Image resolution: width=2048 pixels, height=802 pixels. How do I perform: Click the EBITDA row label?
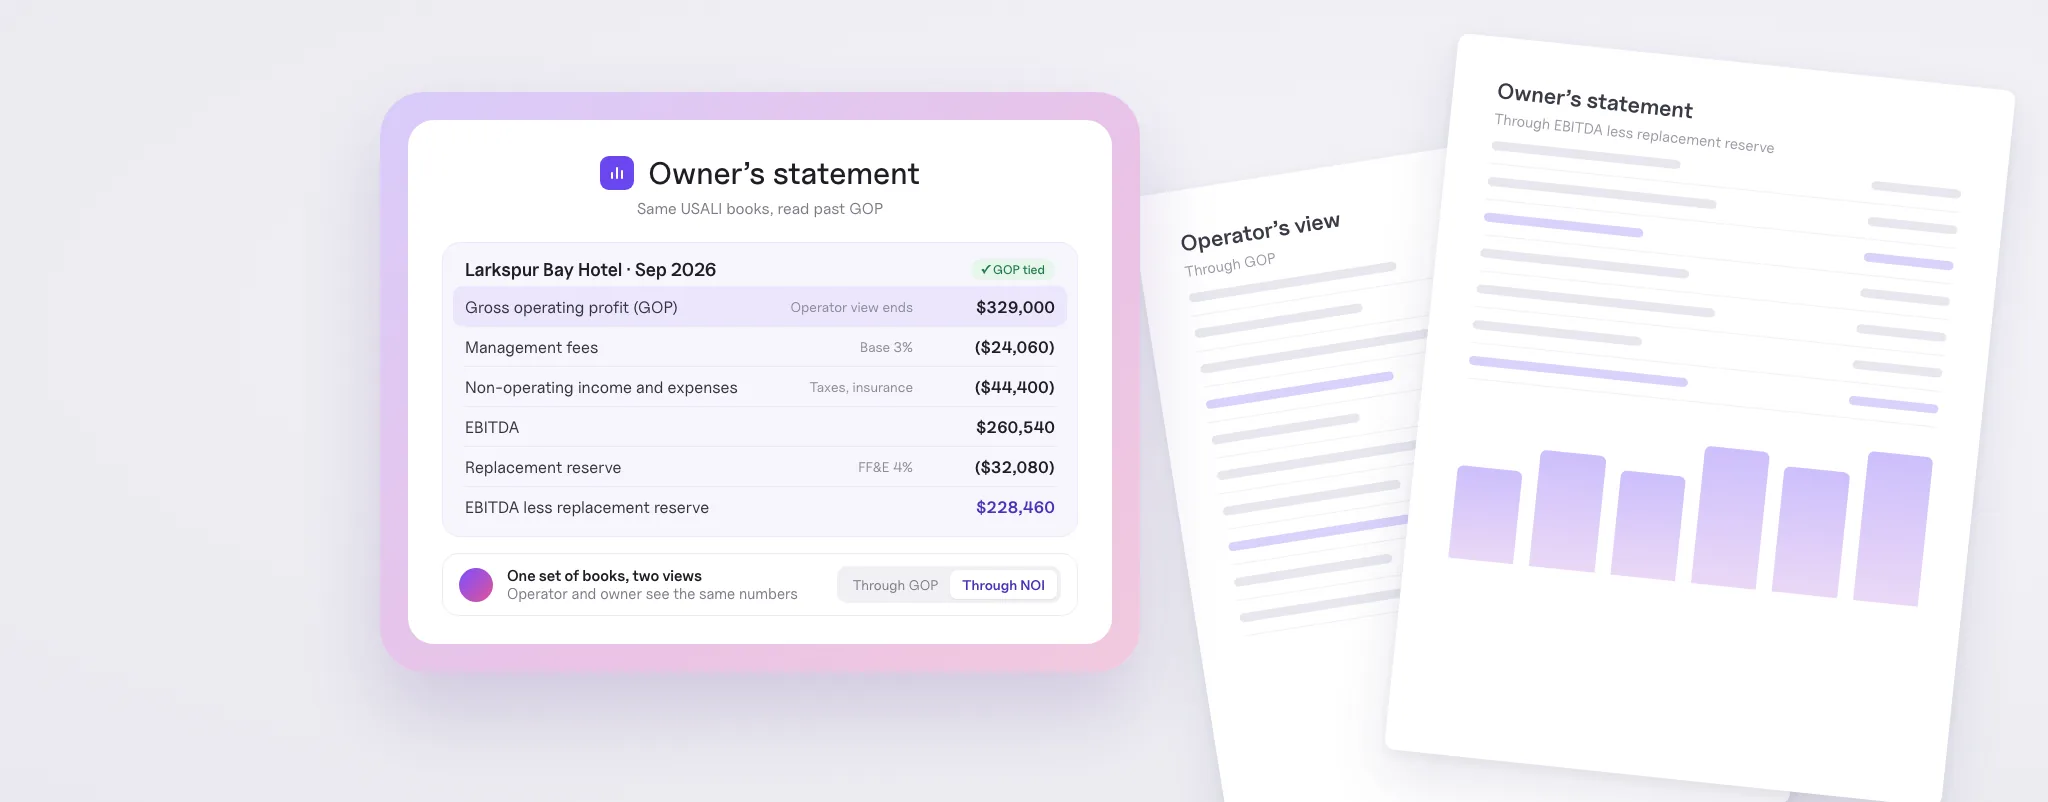tap(492, 427)
